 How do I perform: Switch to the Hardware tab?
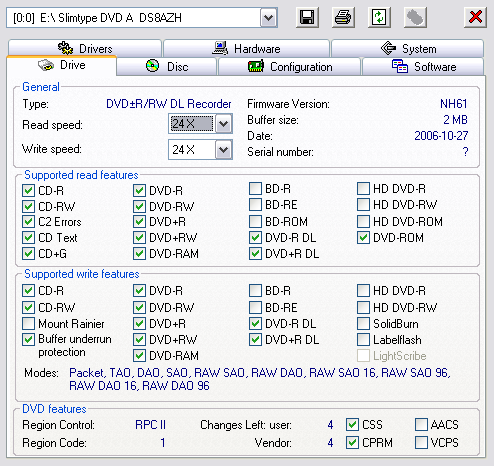click(246, 49)
